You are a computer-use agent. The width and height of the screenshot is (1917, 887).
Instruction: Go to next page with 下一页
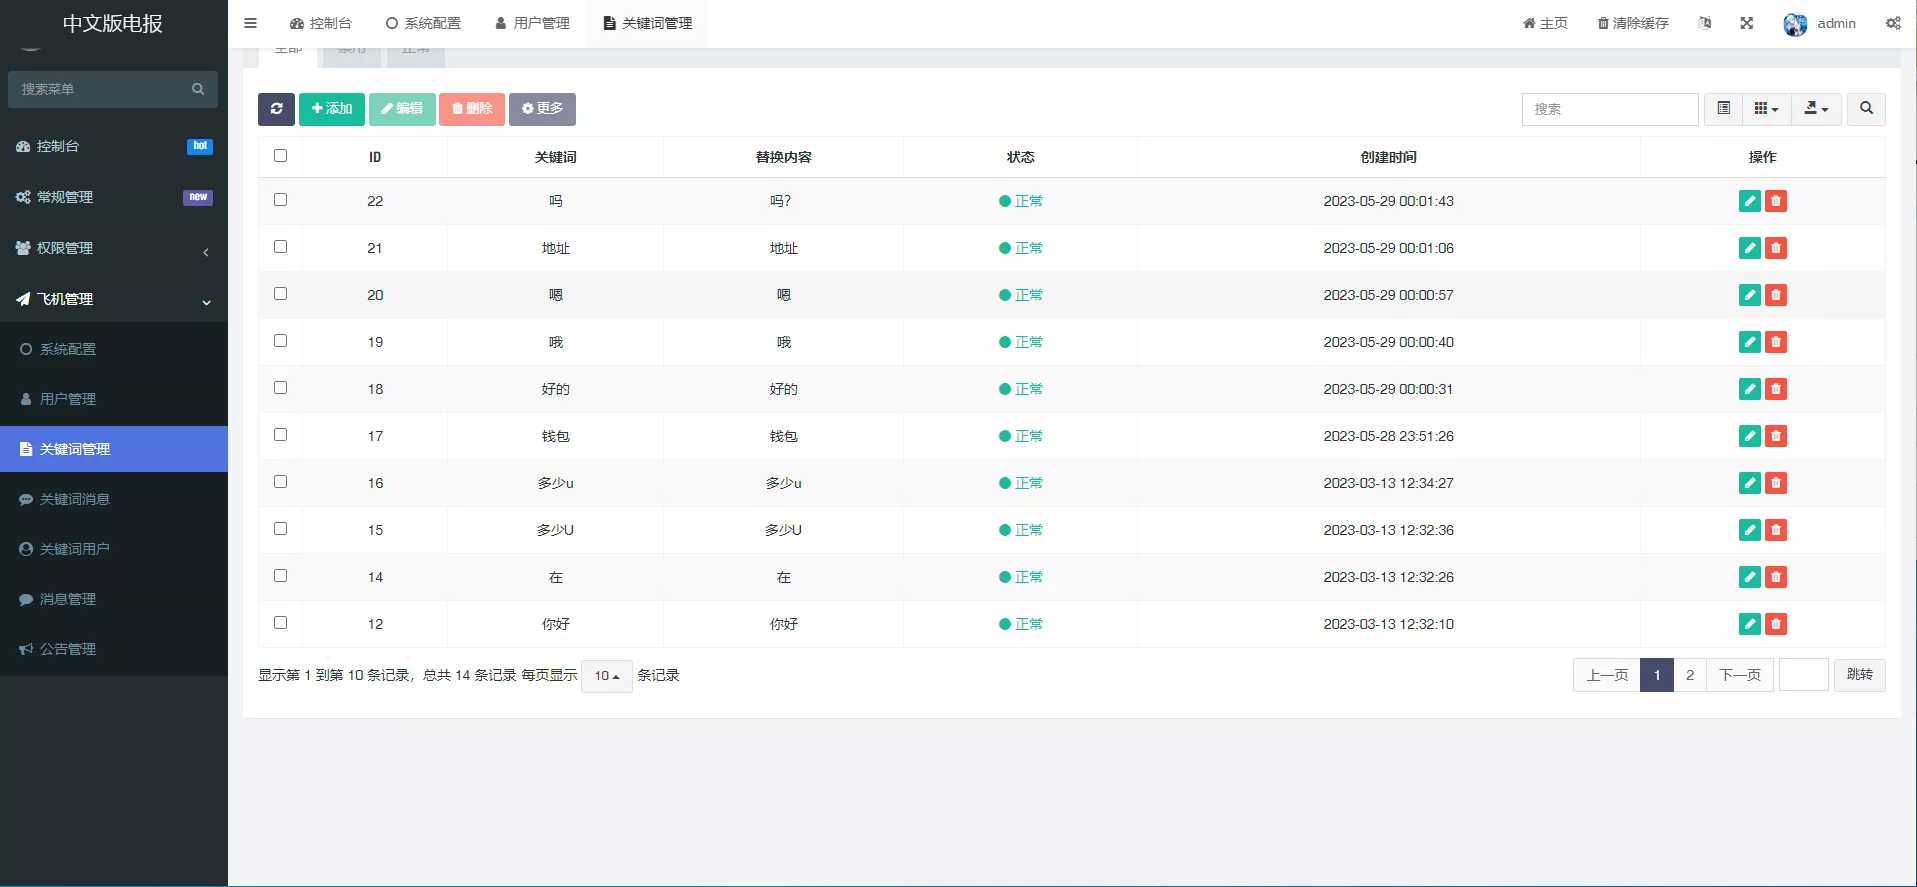1739,675
